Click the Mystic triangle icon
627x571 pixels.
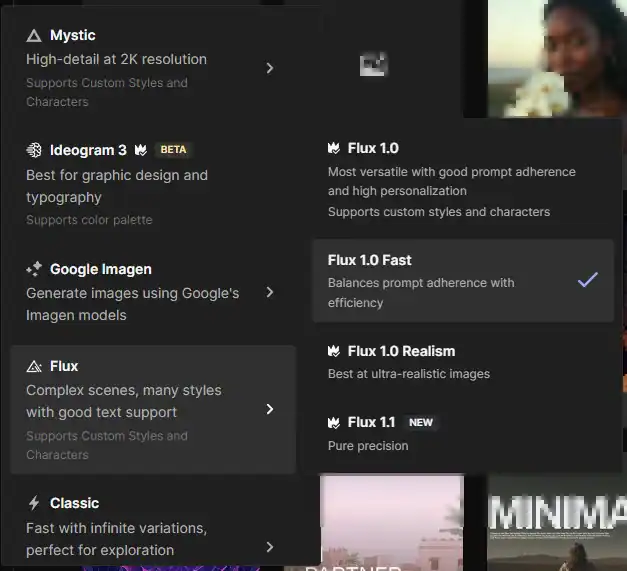point(34,36)
